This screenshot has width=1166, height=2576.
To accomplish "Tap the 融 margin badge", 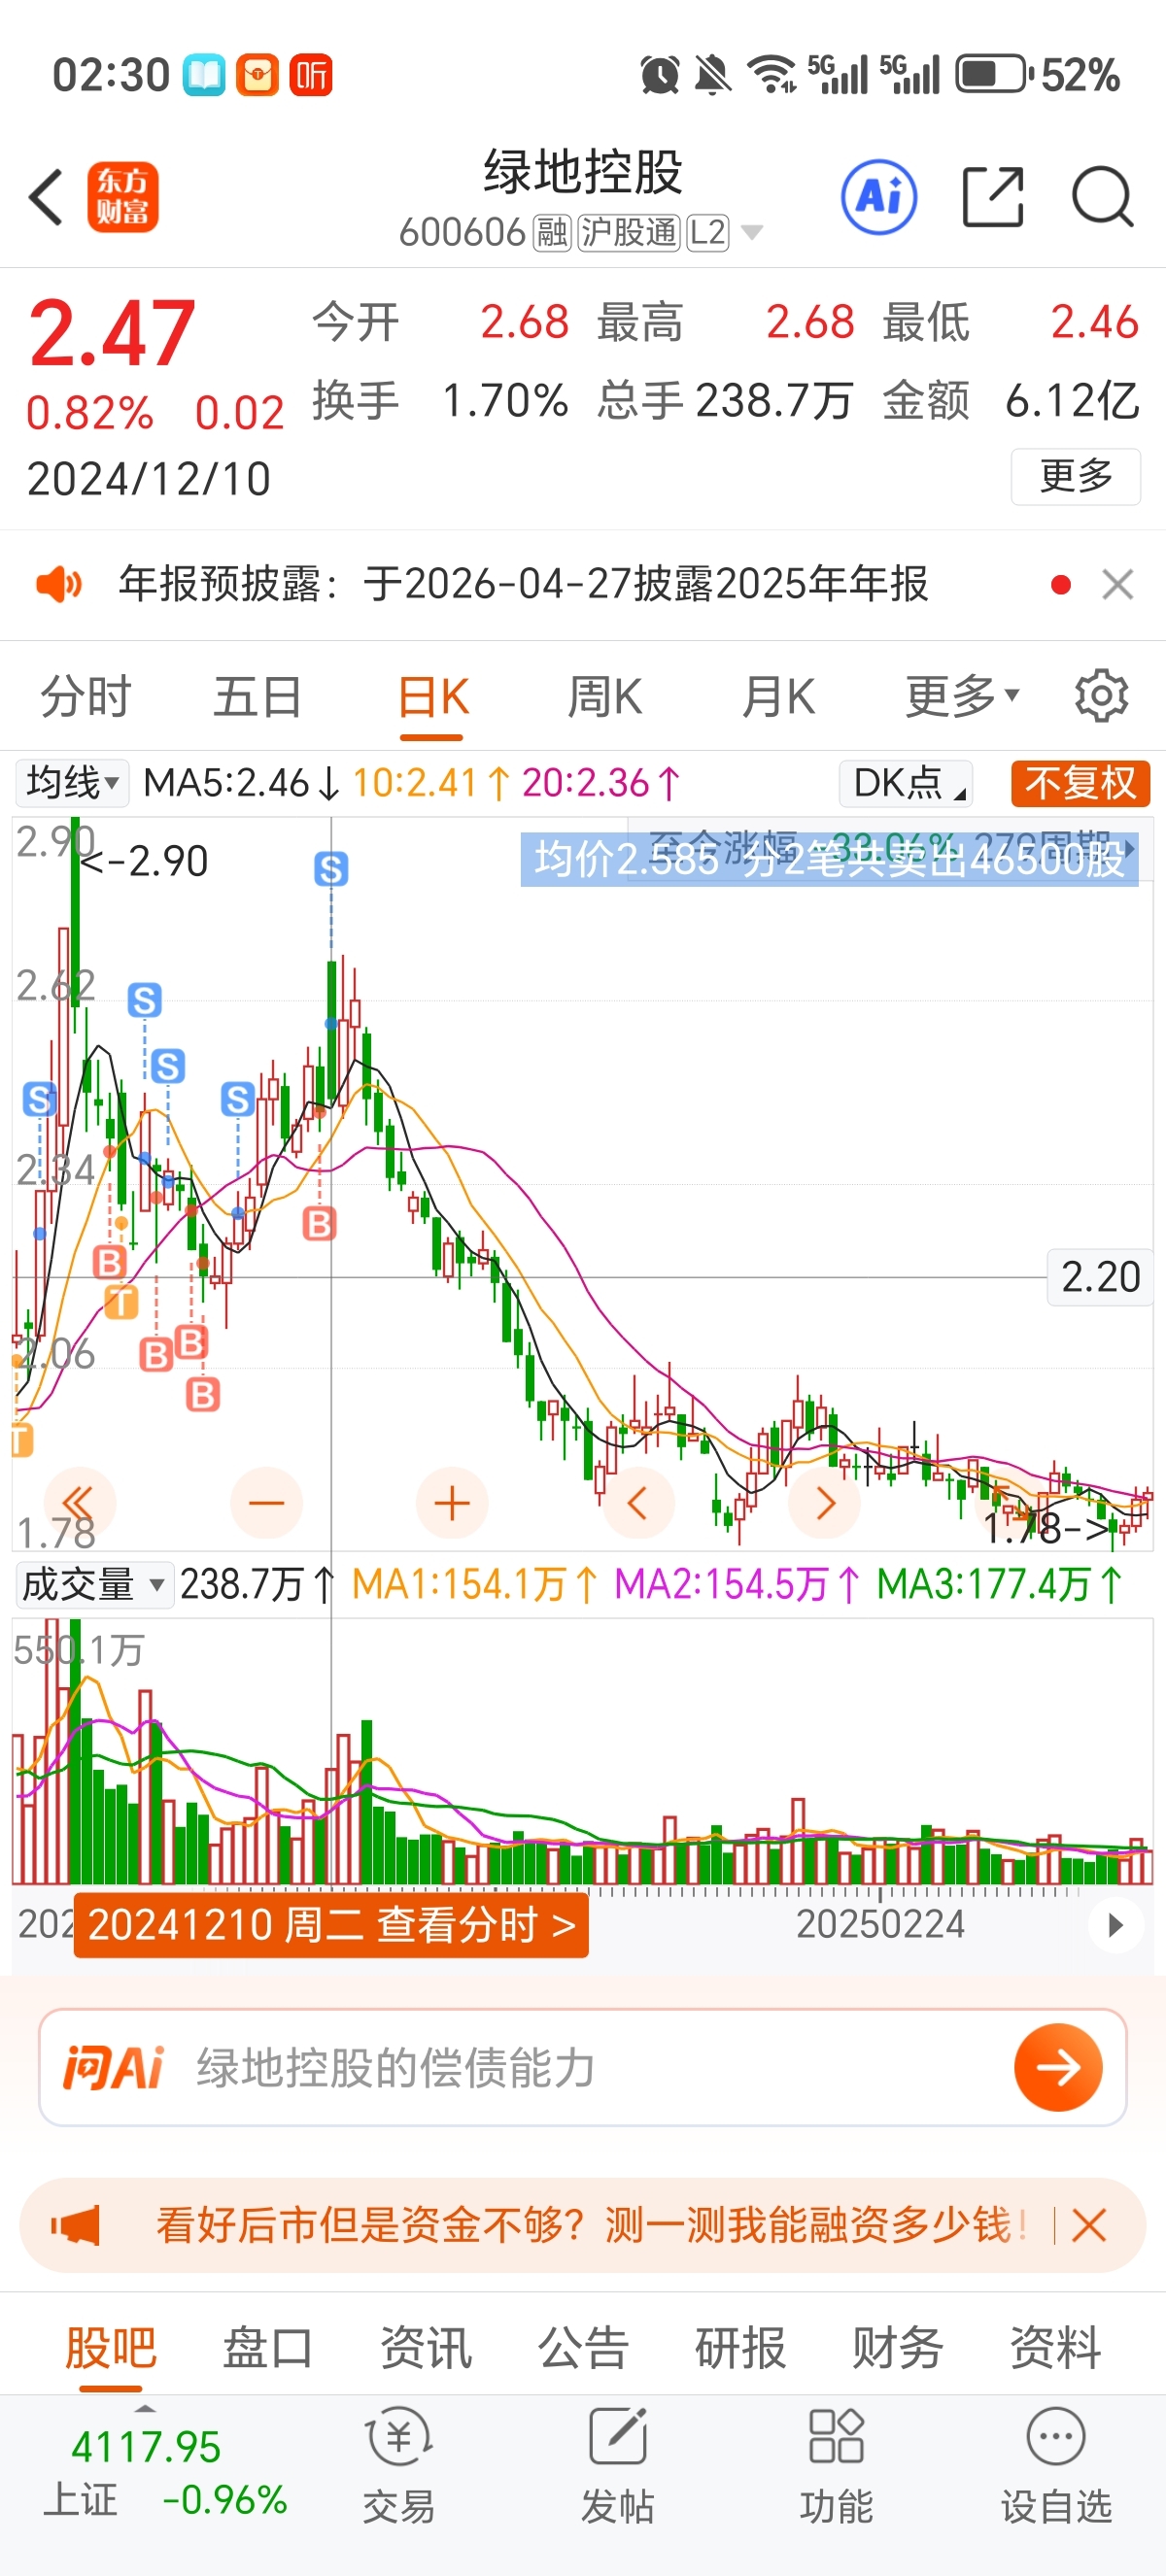I will 552,233.
